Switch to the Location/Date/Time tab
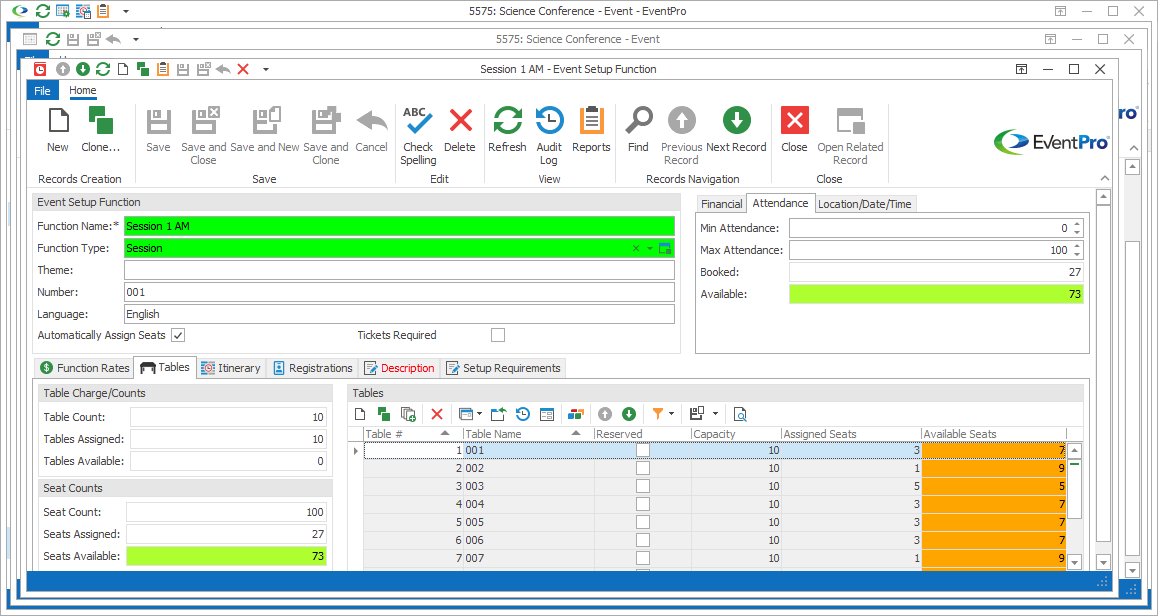 click(x=865, y=204)
